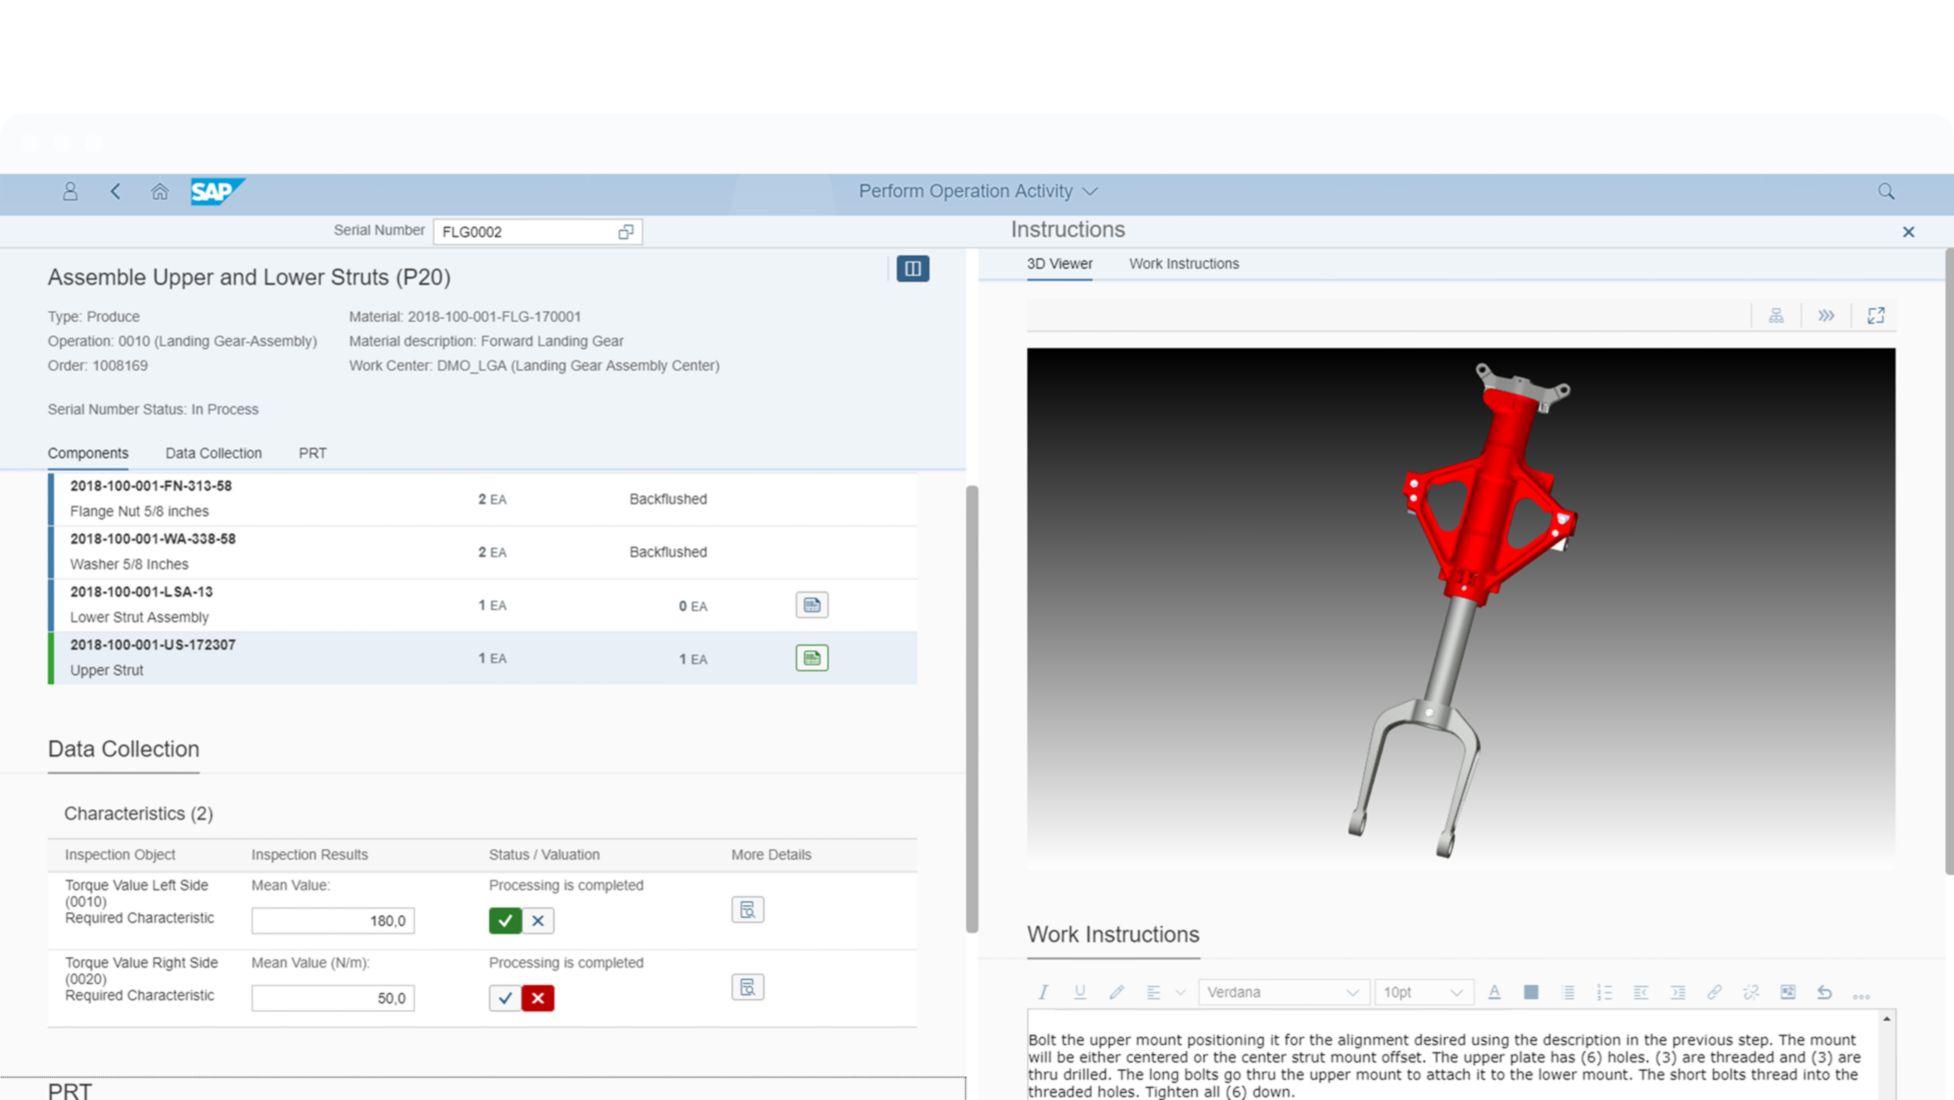
Task: Open Lower Strut Assembly assign icon
Action: click(x=811, y=605)
